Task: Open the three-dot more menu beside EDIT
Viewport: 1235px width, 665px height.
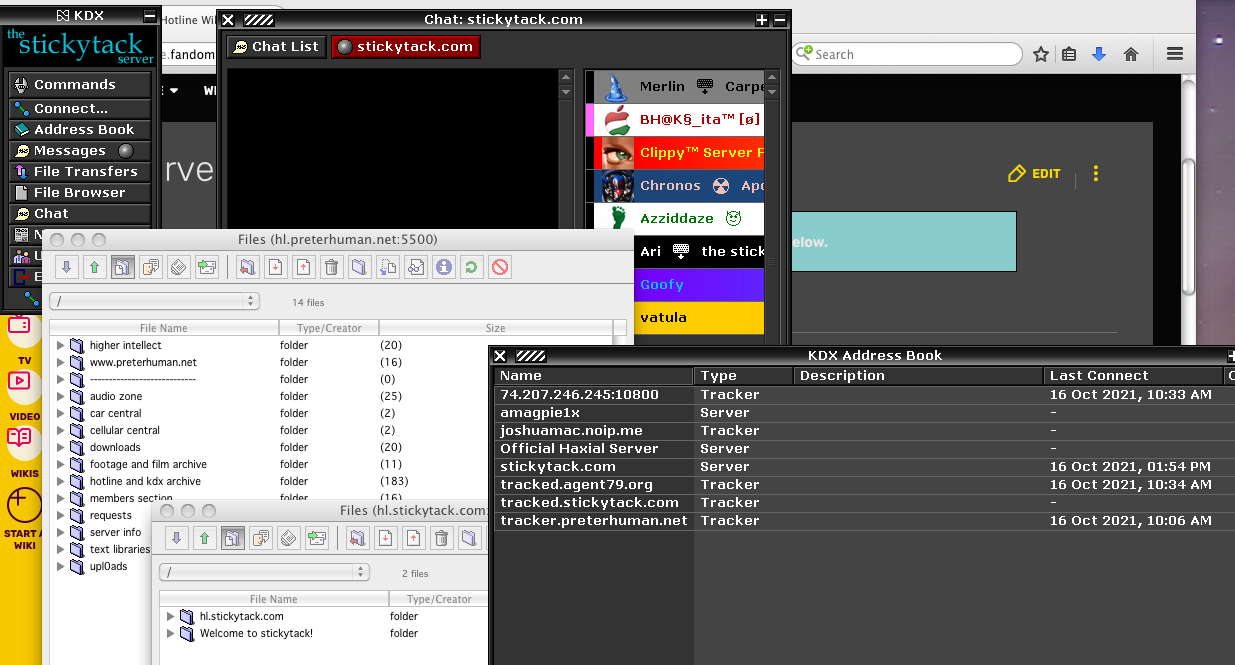Action: 1096,174
